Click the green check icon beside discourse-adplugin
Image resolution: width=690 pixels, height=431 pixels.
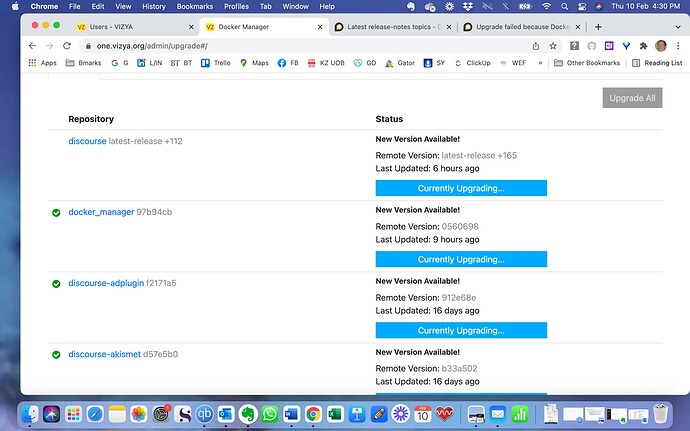pyautogui.click(x=56, y=284)
